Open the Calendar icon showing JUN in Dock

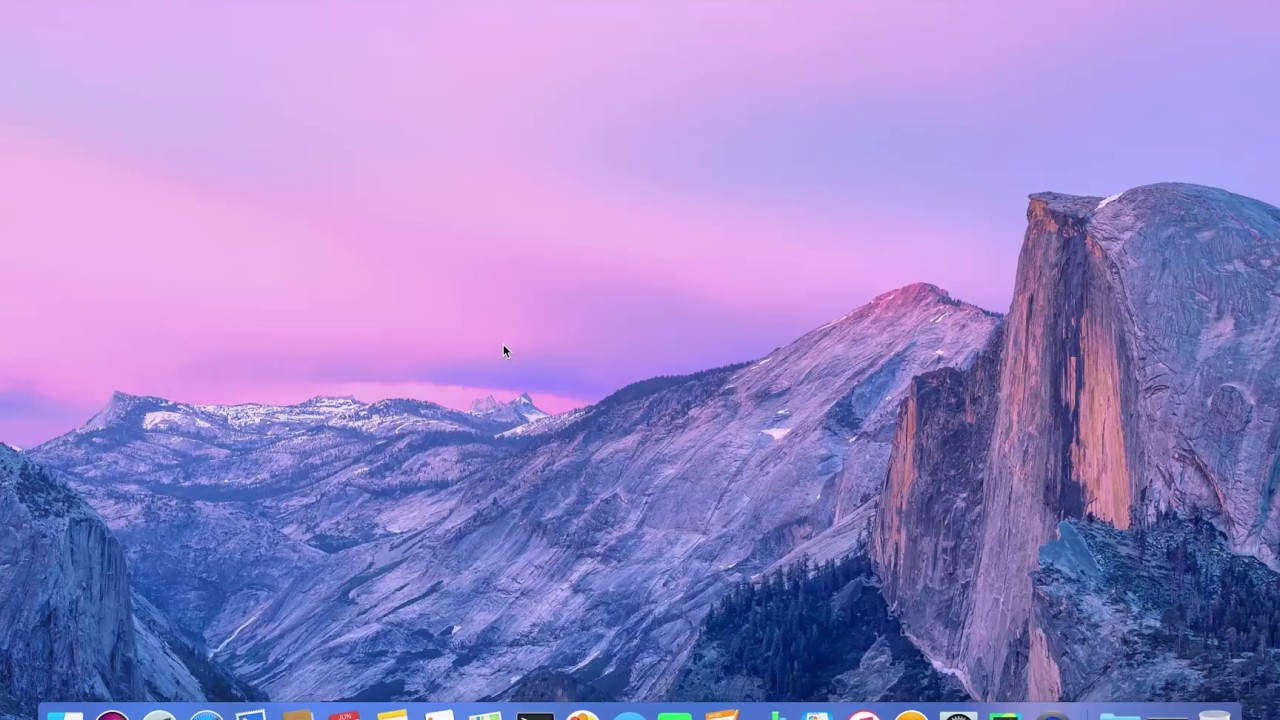(x=344, y=715)
